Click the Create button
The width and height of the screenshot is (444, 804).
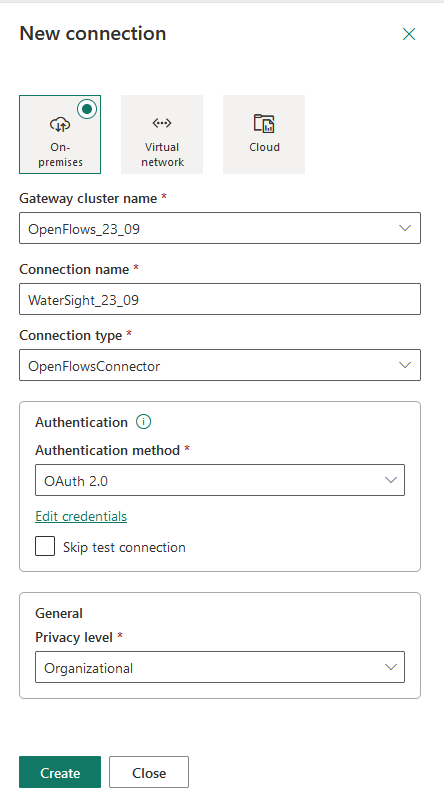(x=60, y=772)
